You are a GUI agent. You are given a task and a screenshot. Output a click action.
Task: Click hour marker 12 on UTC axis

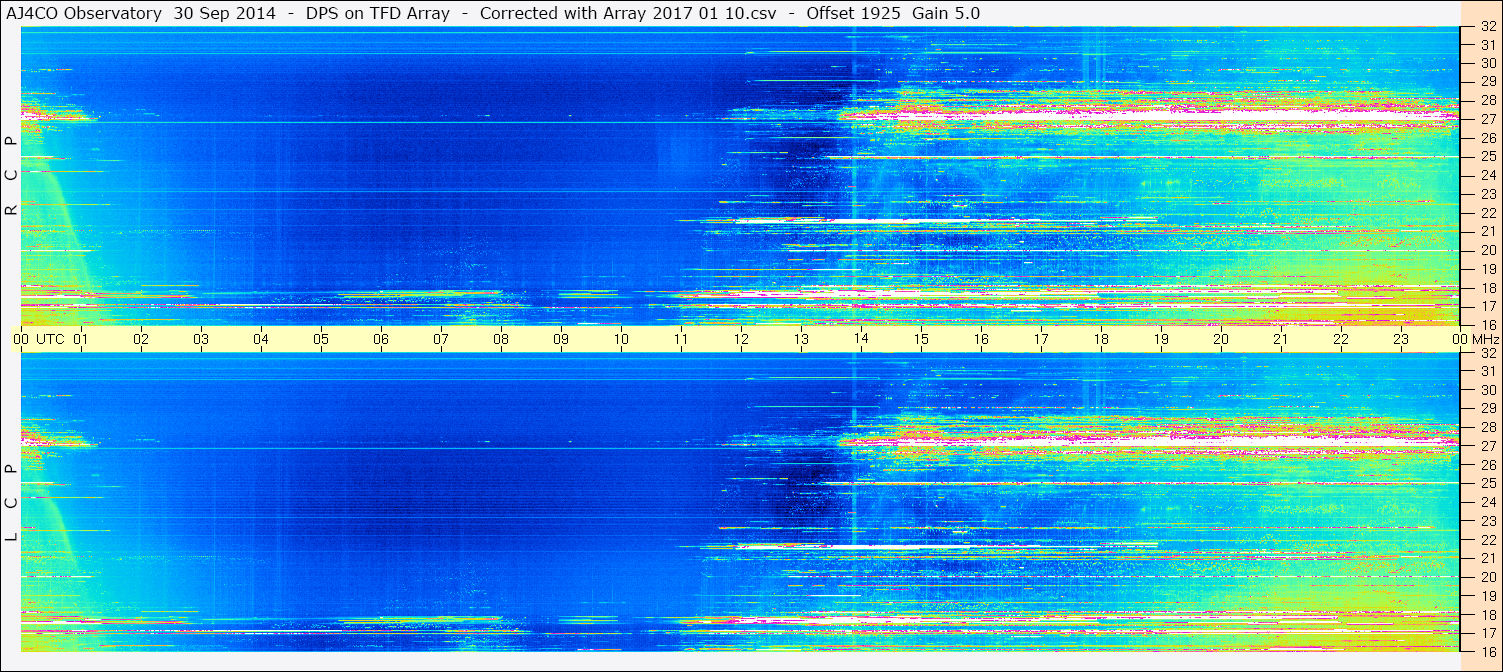point(741,339)
